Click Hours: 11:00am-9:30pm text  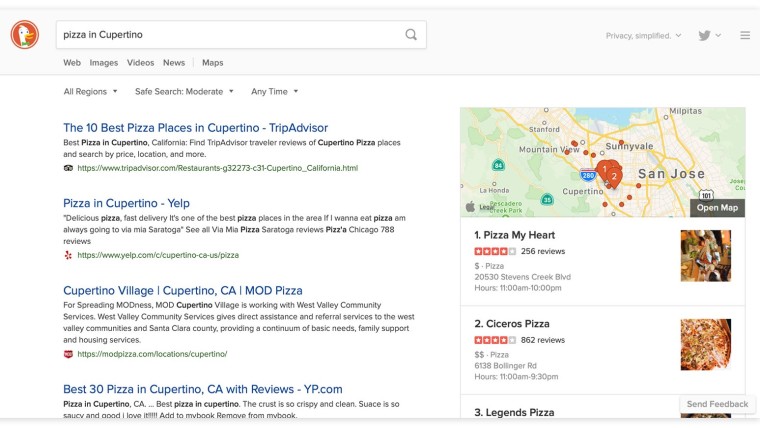[x=516, y=377]
